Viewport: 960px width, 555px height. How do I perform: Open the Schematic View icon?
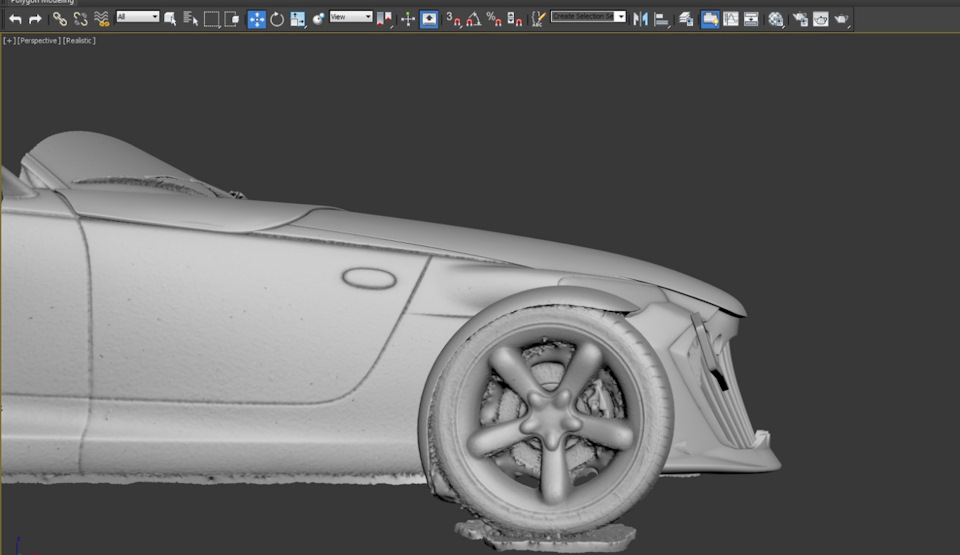point(751,19)
